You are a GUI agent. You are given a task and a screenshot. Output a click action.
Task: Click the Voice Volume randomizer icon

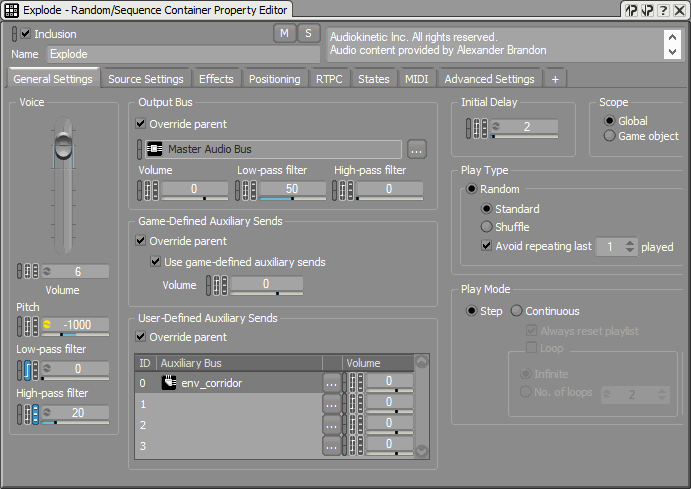(x=47, y=271)
